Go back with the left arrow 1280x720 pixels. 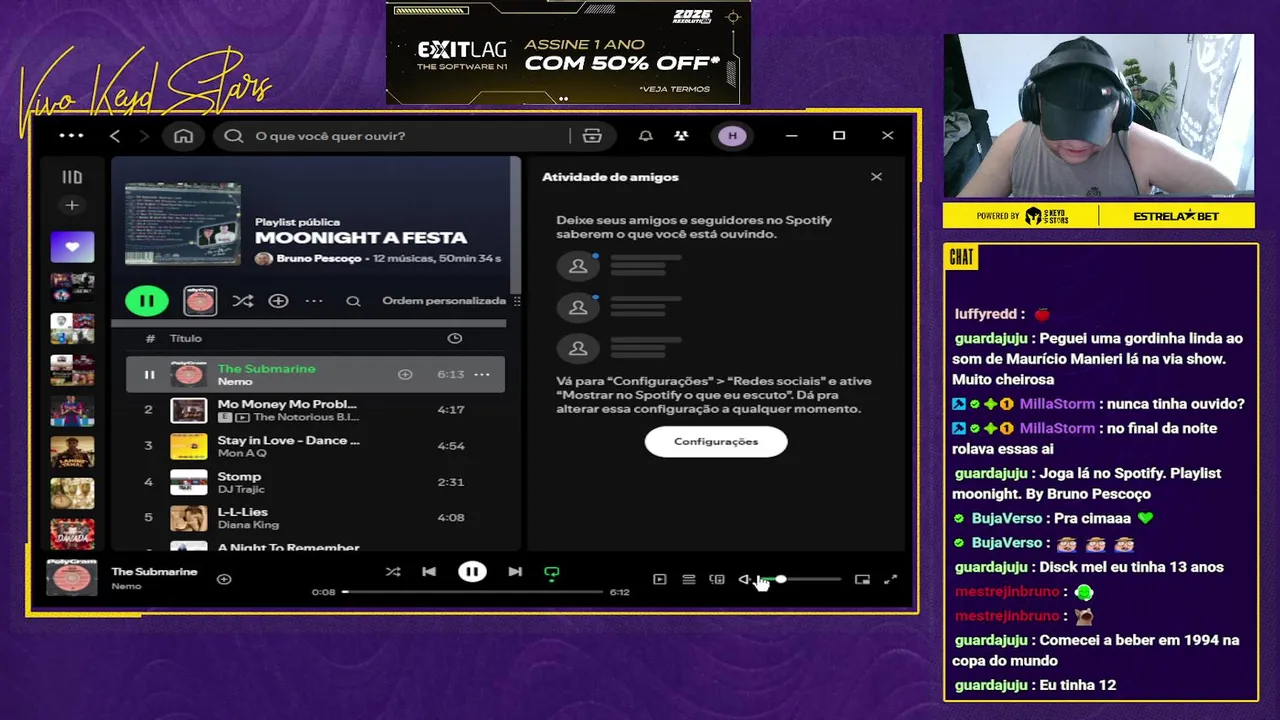coord(114,136)
